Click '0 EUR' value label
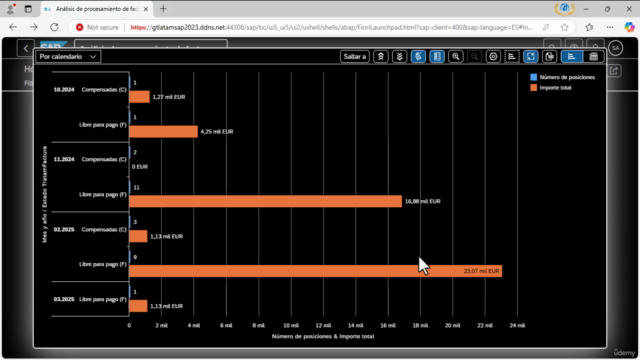The height and width of the screenshot is (360, 640). (140, 167)
